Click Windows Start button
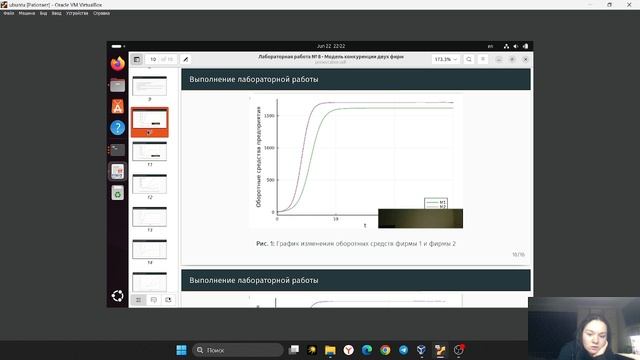The height and width of the screenshot is (360, 640). click(x=182, y=350)
